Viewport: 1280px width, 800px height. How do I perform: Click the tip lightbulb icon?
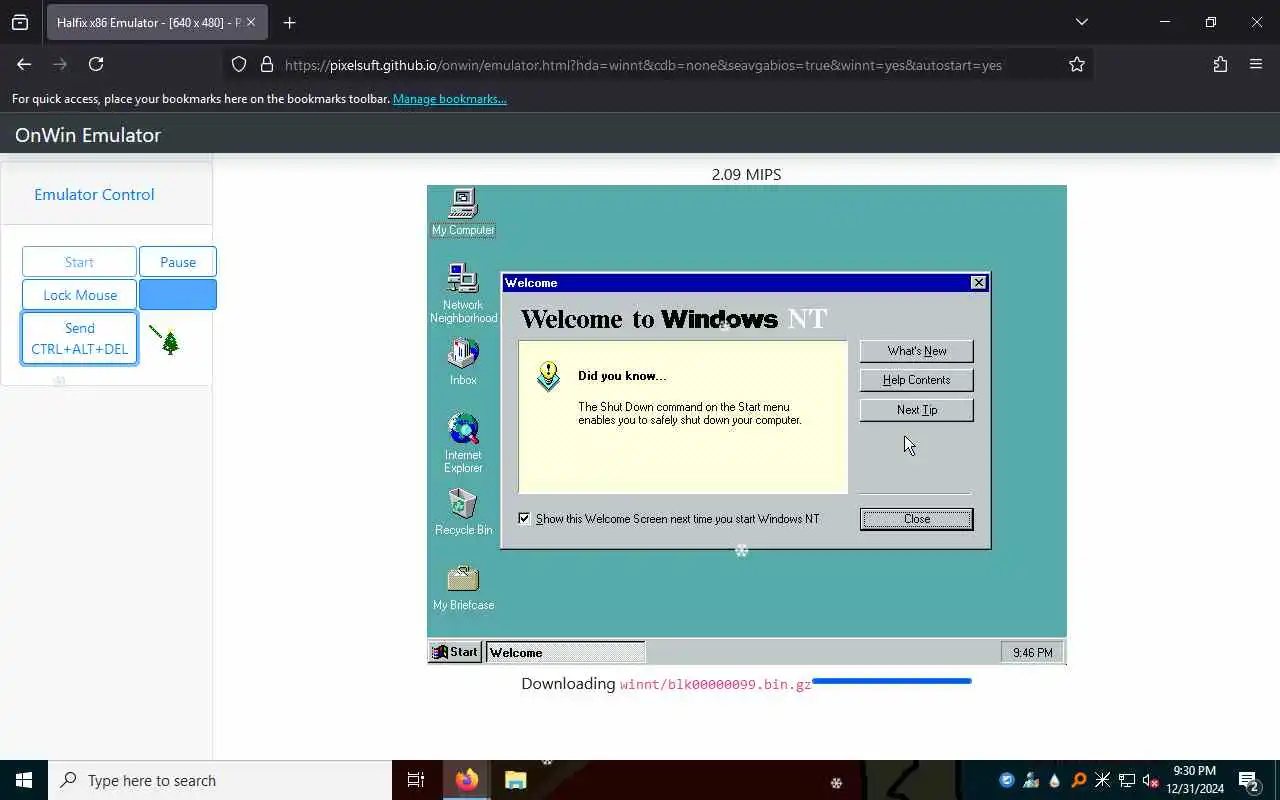[x=548, y=376]
